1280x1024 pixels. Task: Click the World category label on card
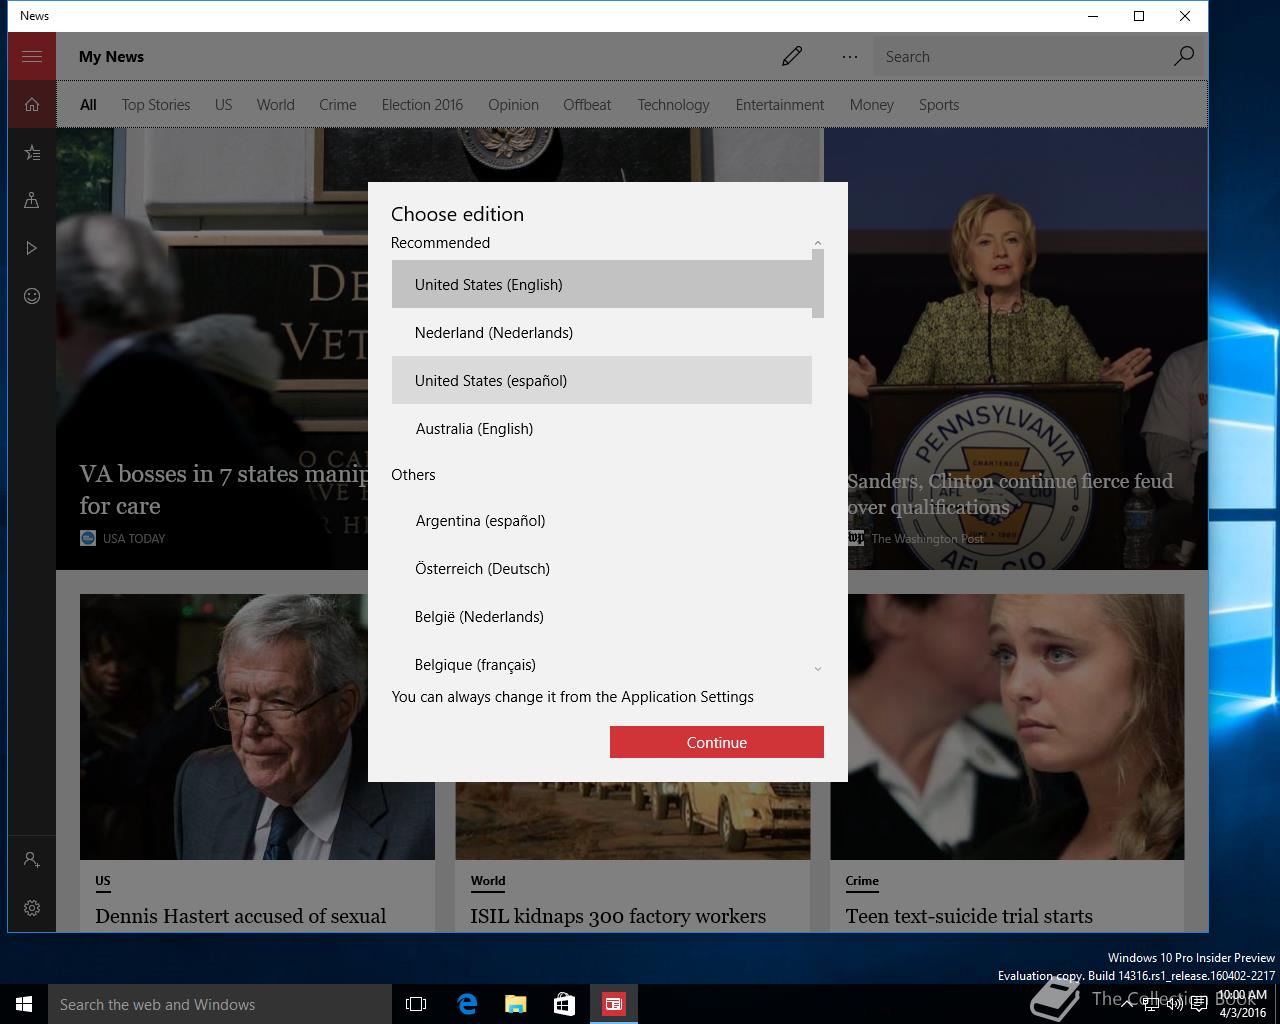(488, 881)
